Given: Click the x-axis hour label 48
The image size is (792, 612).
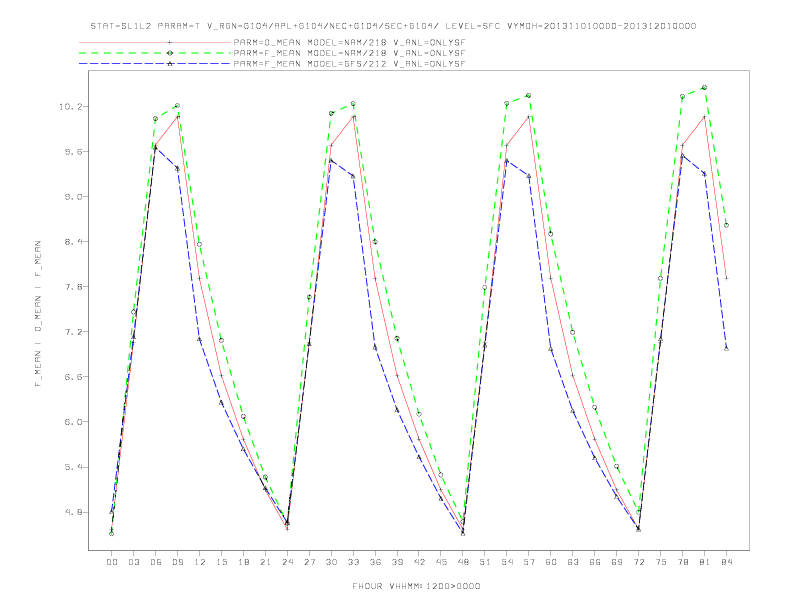Looking at the screenshot, I should tap(463, 562).
